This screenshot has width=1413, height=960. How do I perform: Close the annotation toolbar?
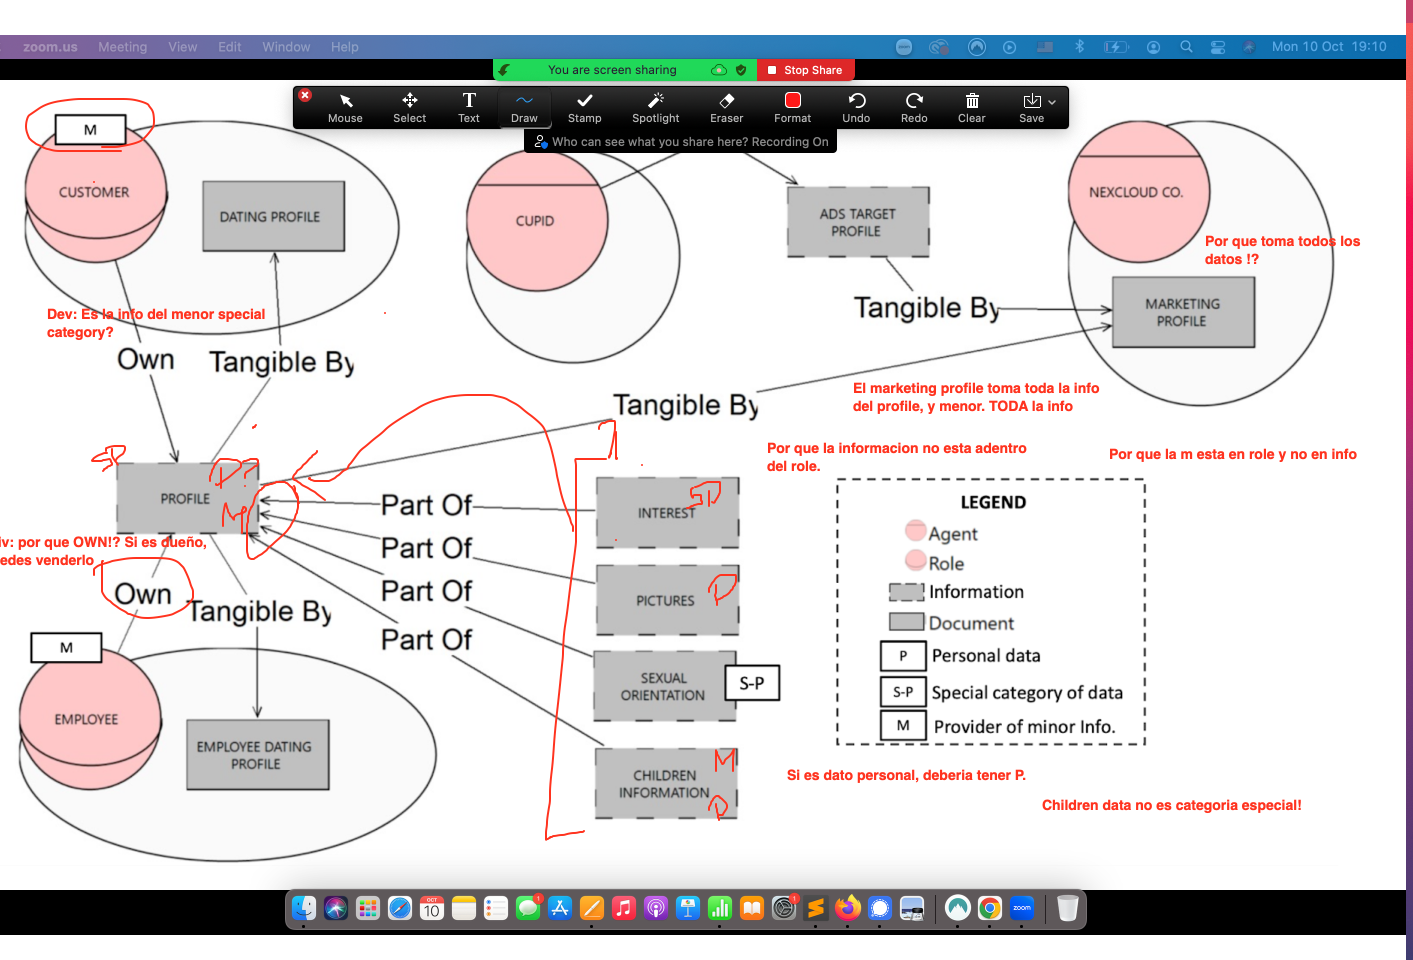(305, 95)
